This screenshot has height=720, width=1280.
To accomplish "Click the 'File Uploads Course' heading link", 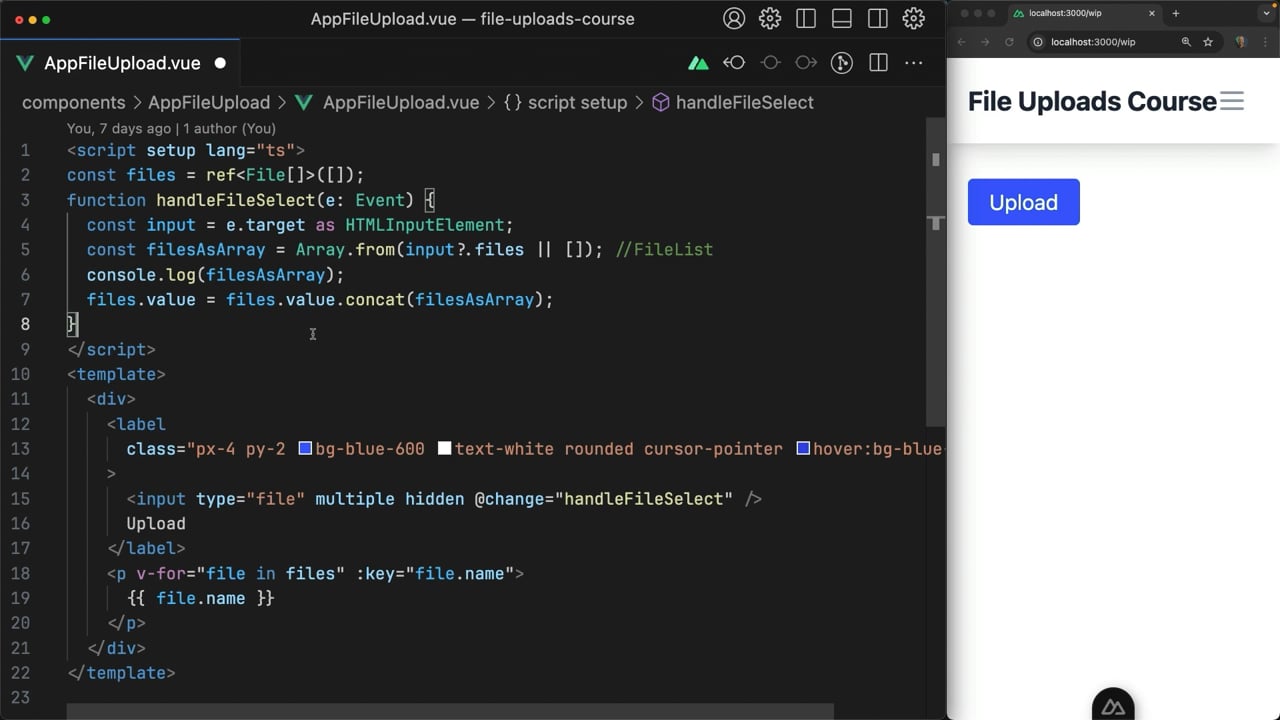I will 1092,101.
